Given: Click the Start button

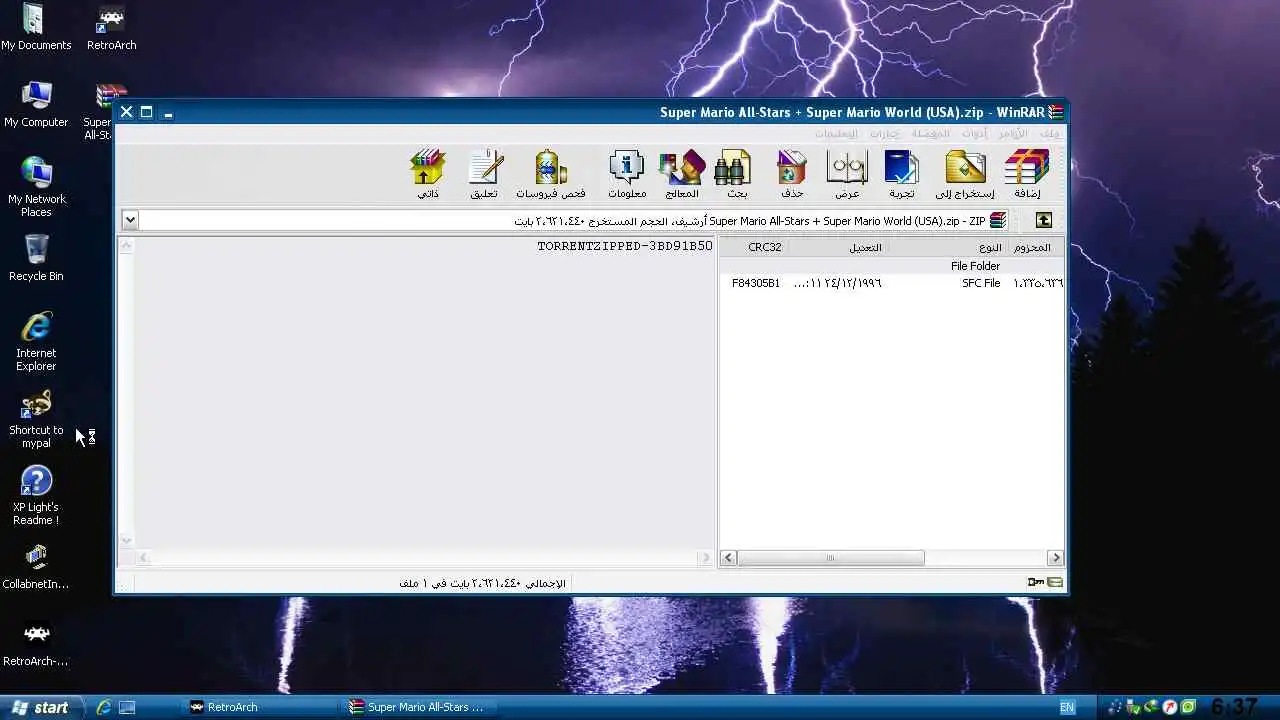Looking at the screenshot, I should pos(40,707).
